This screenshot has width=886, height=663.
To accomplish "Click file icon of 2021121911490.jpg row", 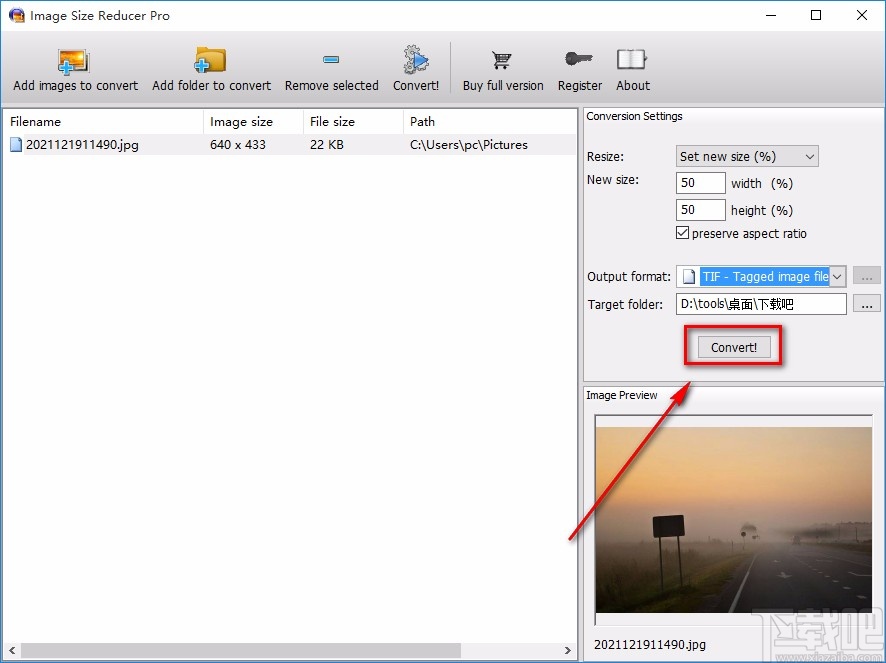I will click(16, 145).
